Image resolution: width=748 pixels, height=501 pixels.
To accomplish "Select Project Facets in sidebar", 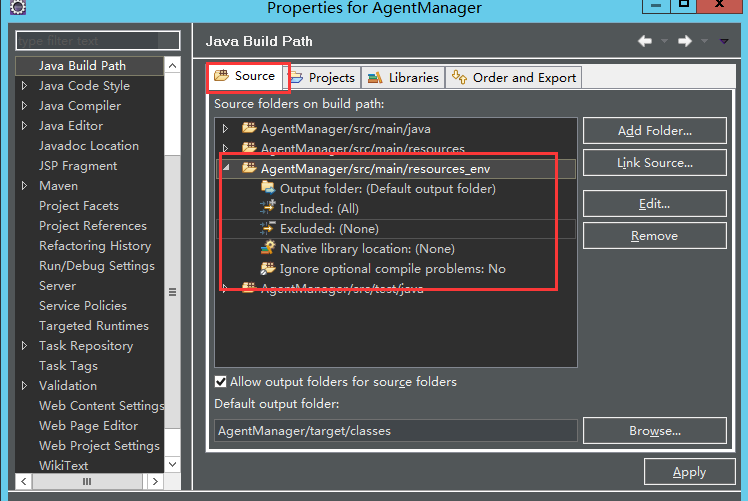I will click(x=79, y=206).
